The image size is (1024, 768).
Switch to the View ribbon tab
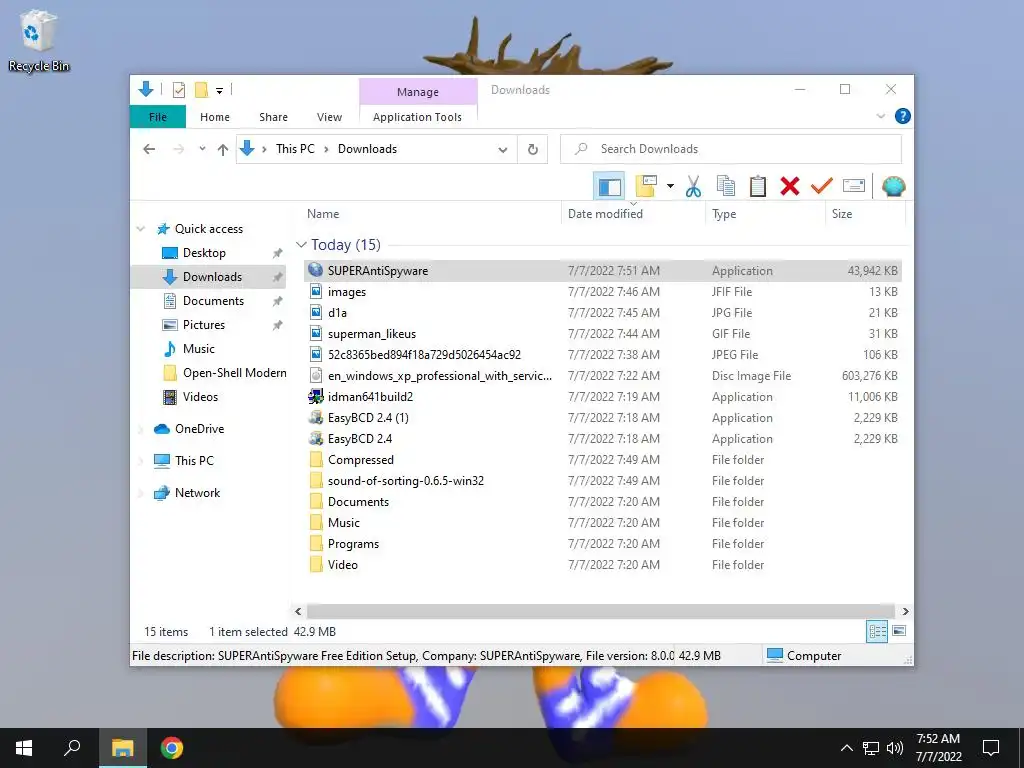click(x=329, y=117)
